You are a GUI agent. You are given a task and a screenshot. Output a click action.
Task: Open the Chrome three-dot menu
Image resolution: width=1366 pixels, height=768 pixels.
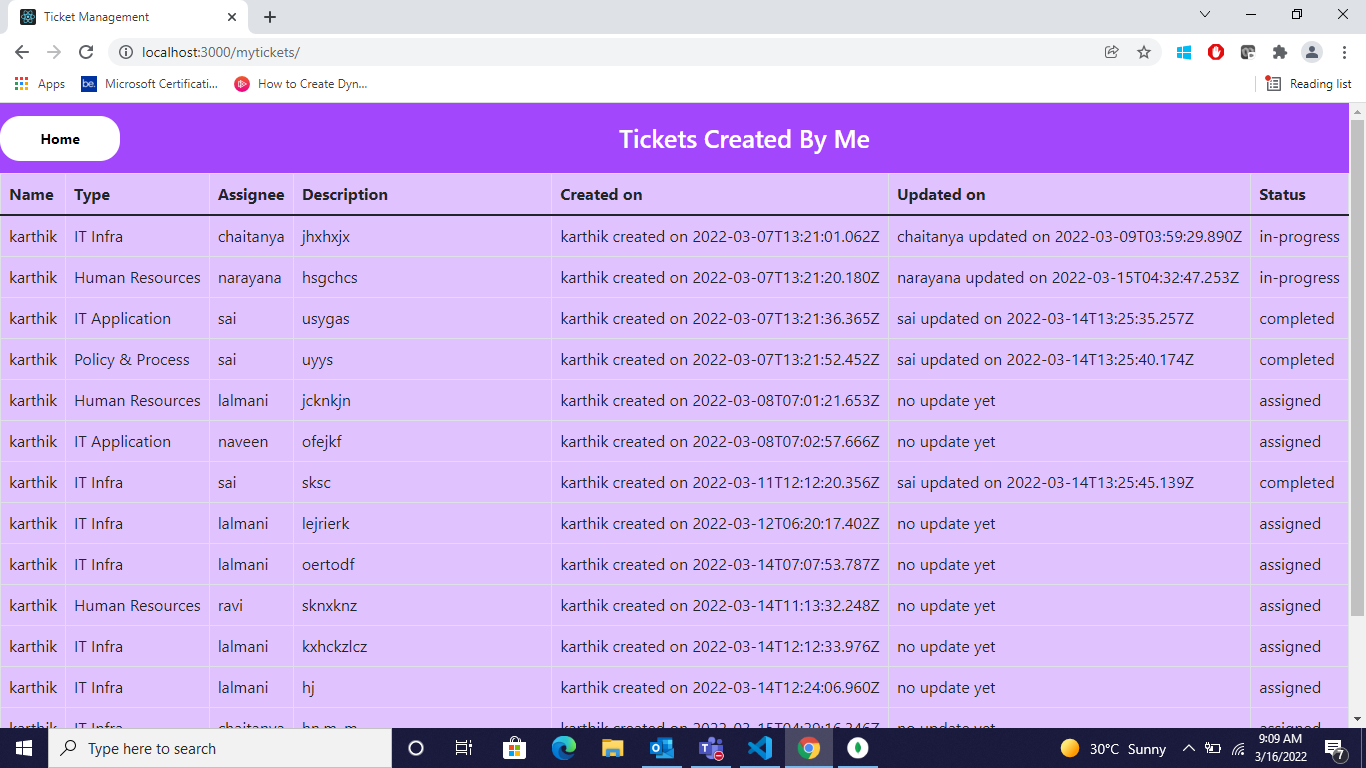click(1344, 52)
